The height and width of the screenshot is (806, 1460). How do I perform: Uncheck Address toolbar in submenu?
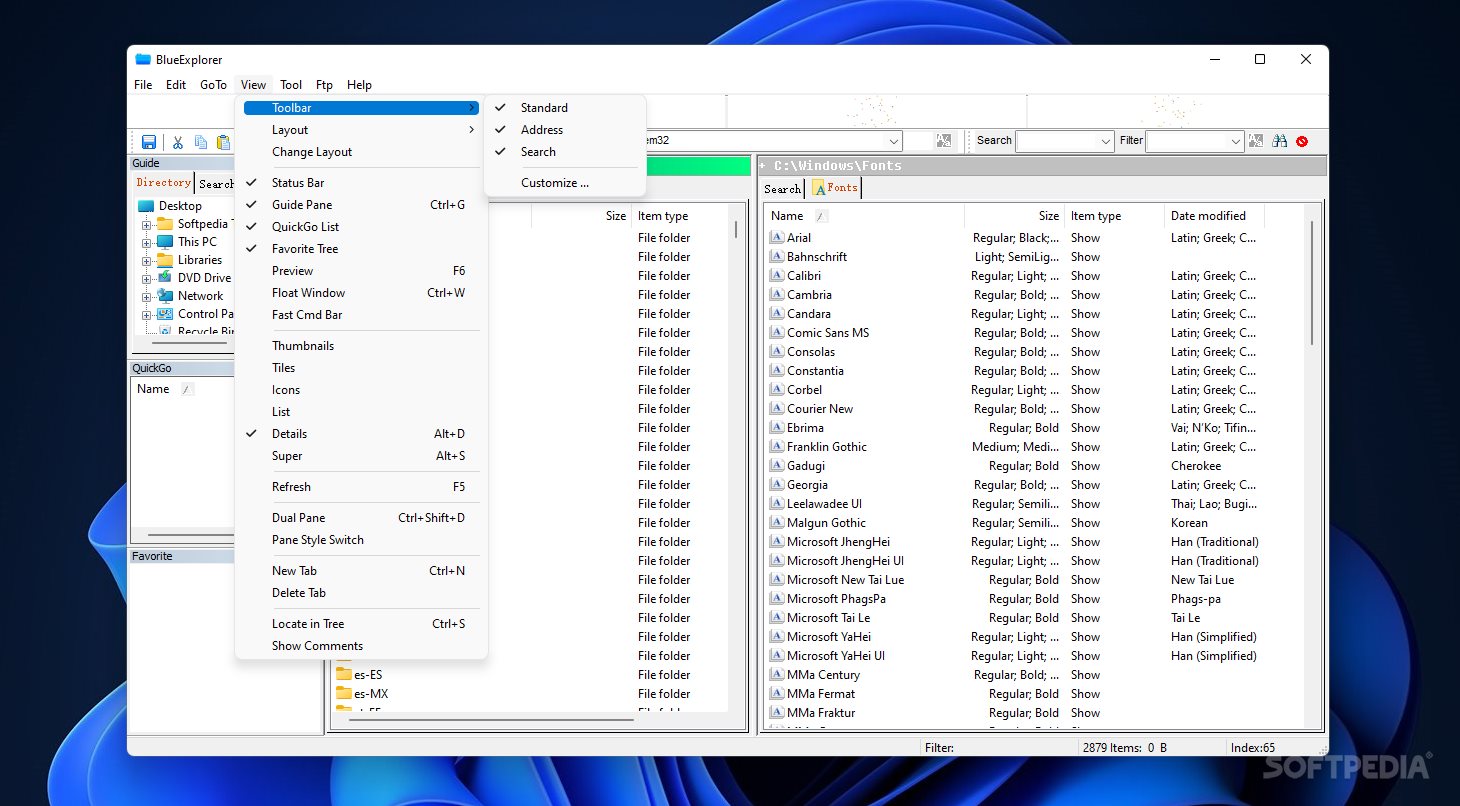click(565, 130)
